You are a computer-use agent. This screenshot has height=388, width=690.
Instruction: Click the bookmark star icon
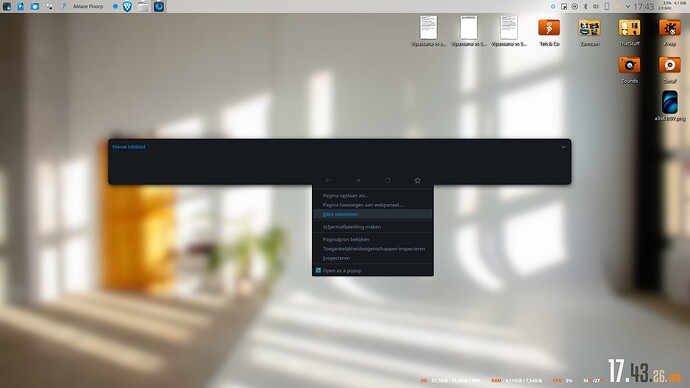point(418,180)
